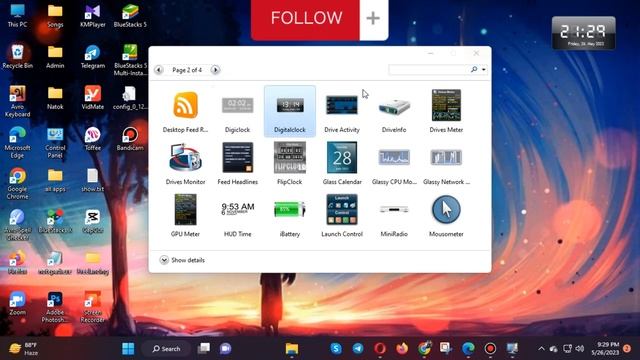Click the gadget search field
Viewport: 640px width, 360px height.
(x=428, y=70)
